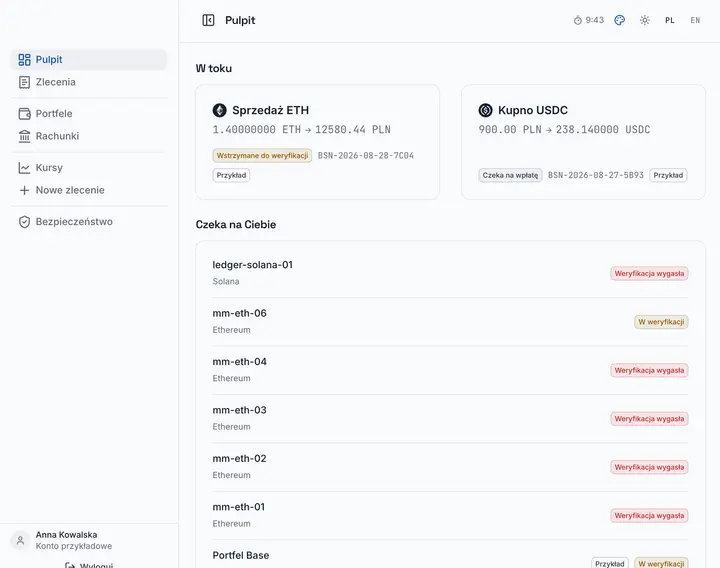Click Weryfikacja wygasła badge for mm-eth-04
720x568 pixels.
tap(649, 371)
